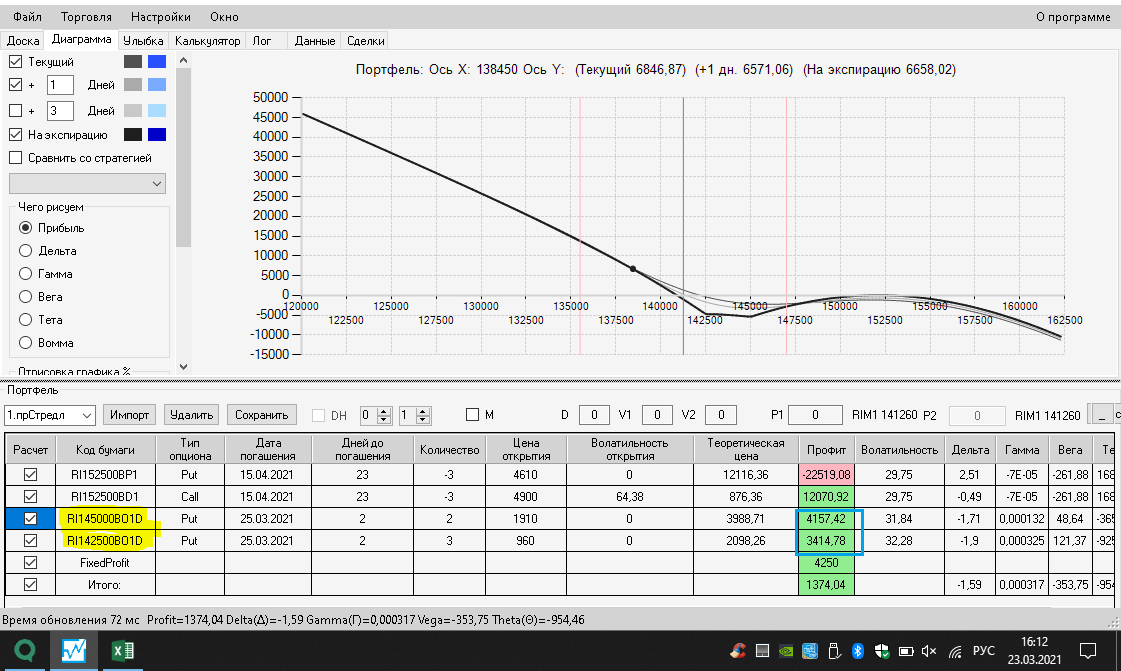
Task: Click the days field containing 1
Action: pos(60,84)
